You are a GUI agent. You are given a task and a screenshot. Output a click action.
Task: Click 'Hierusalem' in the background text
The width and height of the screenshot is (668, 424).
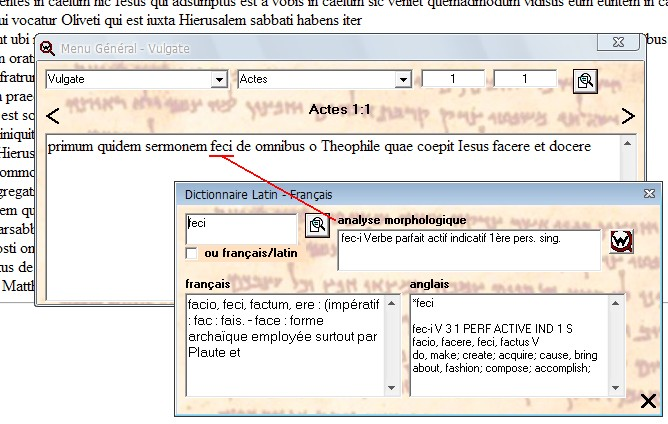(211, 20)
